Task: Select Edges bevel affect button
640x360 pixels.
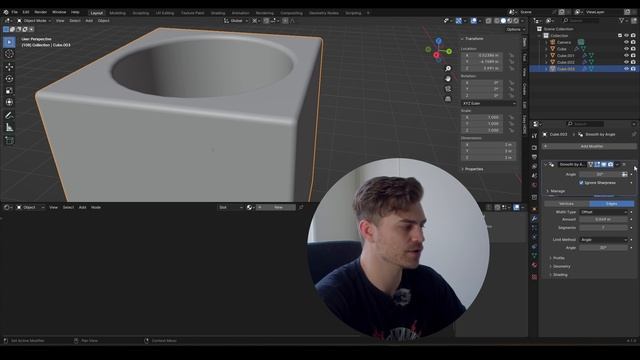Action: (611, 203)
